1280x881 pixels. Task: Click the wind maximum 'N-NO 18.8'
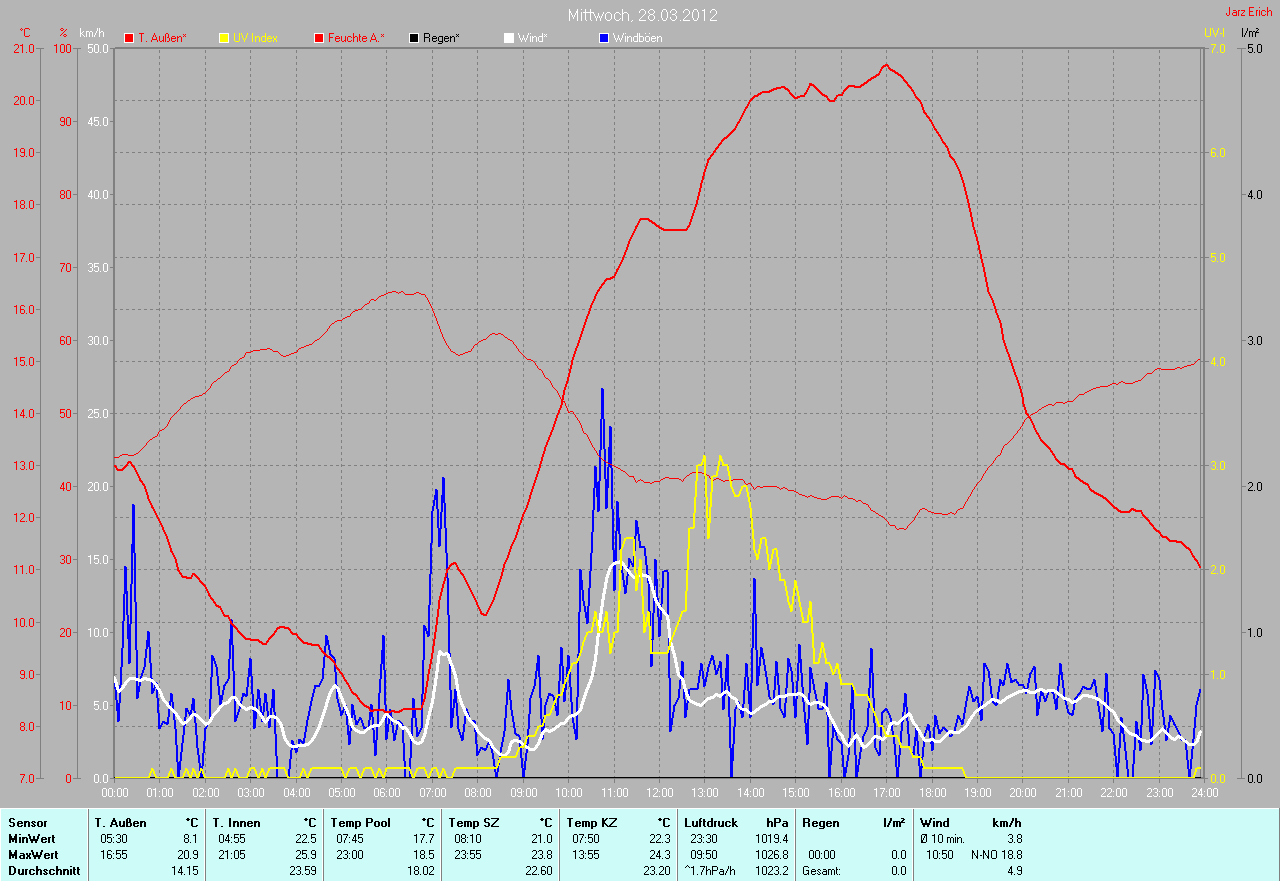point(996,855)
